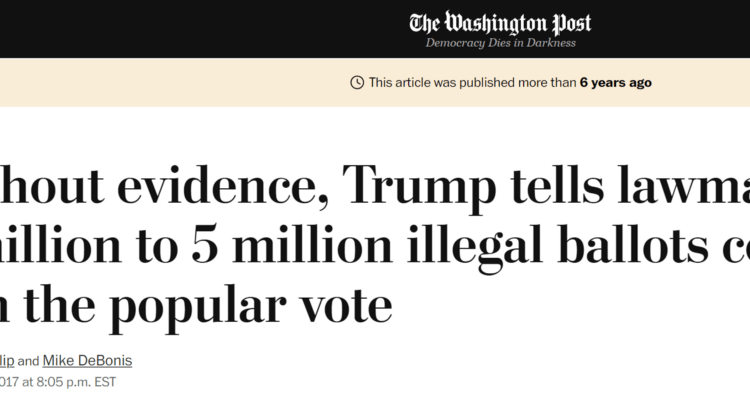Image resolution: width=750 pixels, height=406 pixels.
Task: Click the '8:05 p.m. EST' timestamp
Action: point(76,382)
